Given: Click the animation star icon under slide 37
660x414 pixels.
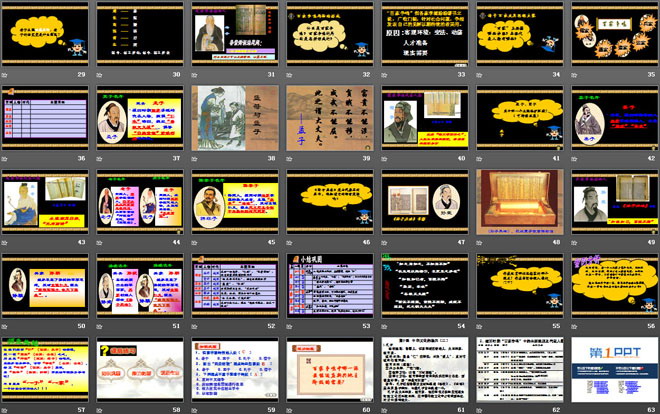Looking at the screenshot, I should (x=99, y=159).
